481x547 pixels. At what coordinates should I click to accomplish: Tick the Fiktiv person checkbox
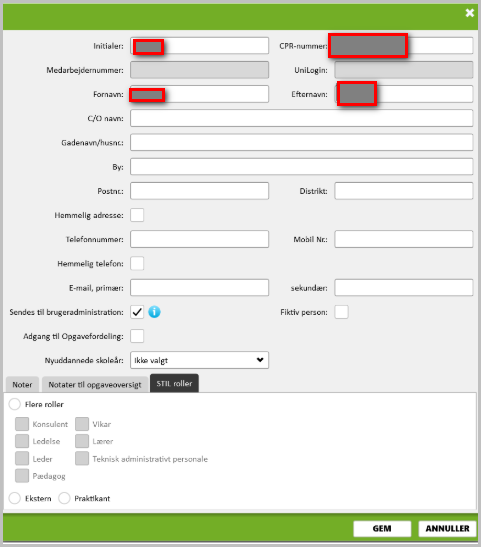(x=341, y=312)
